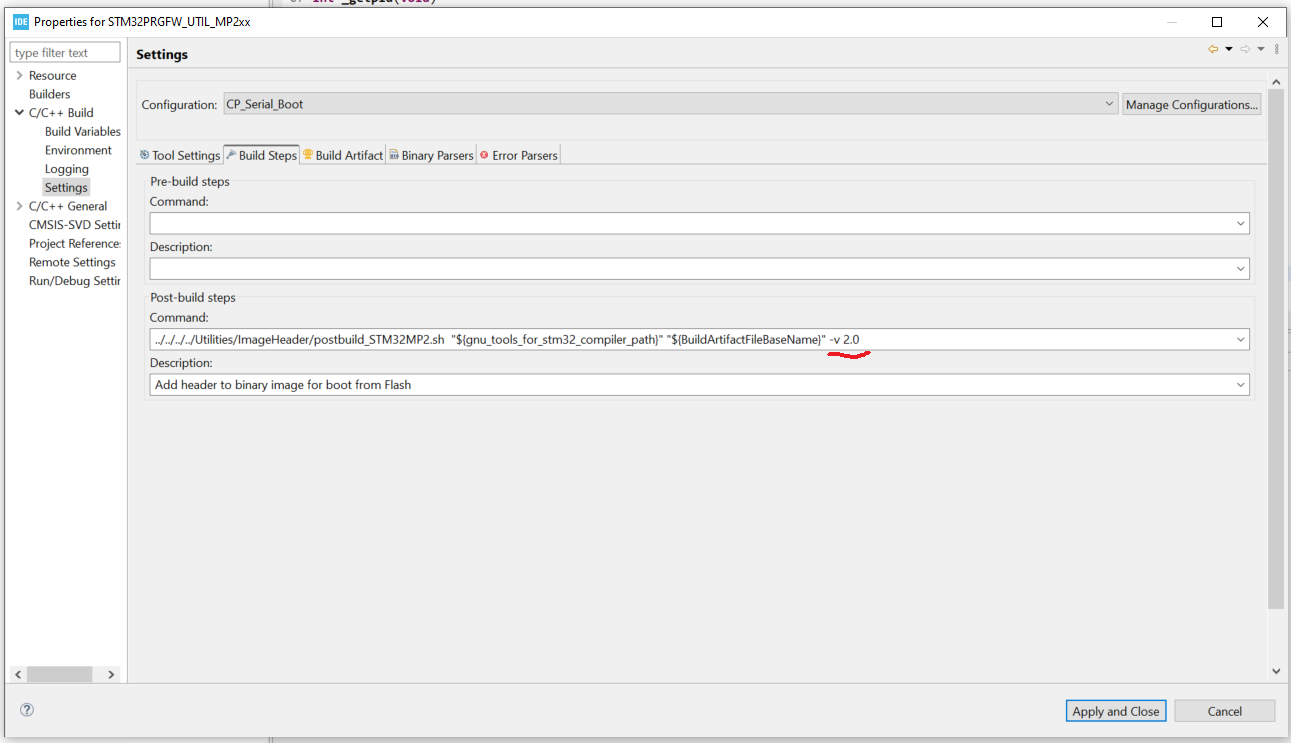Open the forward history dropdown arrow
Screen dimensions: 1291x743
click(x=1261, y=49)
